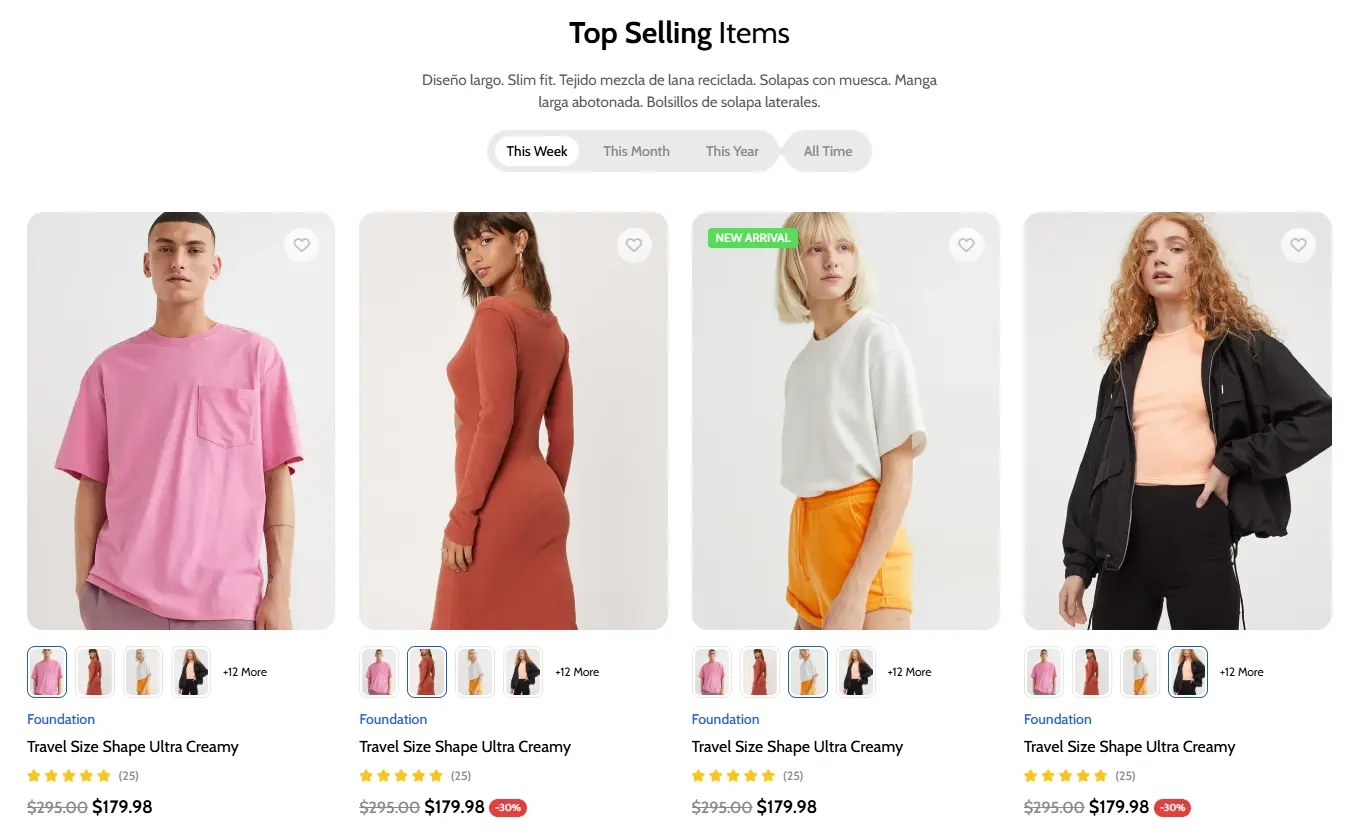Click heart icon on red dress product
Screen dimensions: 1359x836
634,245
